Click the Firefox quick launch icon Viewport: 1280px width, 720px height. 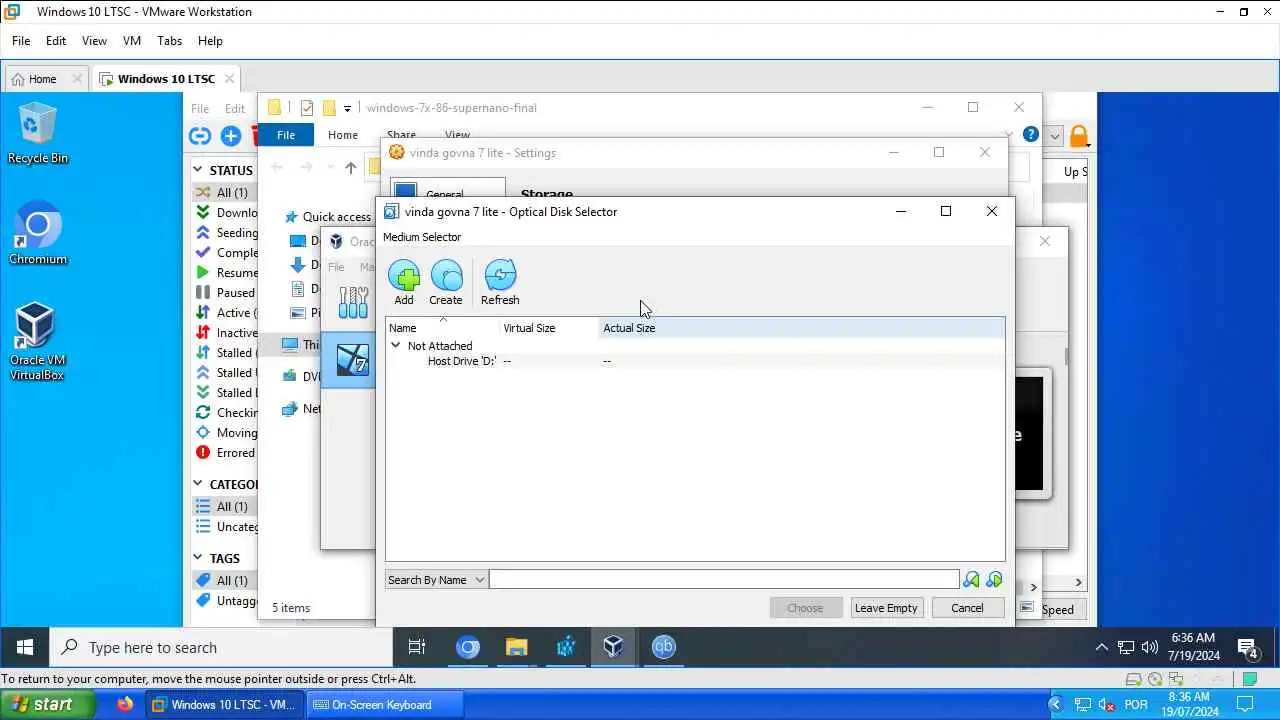click(x=125, y=704)
